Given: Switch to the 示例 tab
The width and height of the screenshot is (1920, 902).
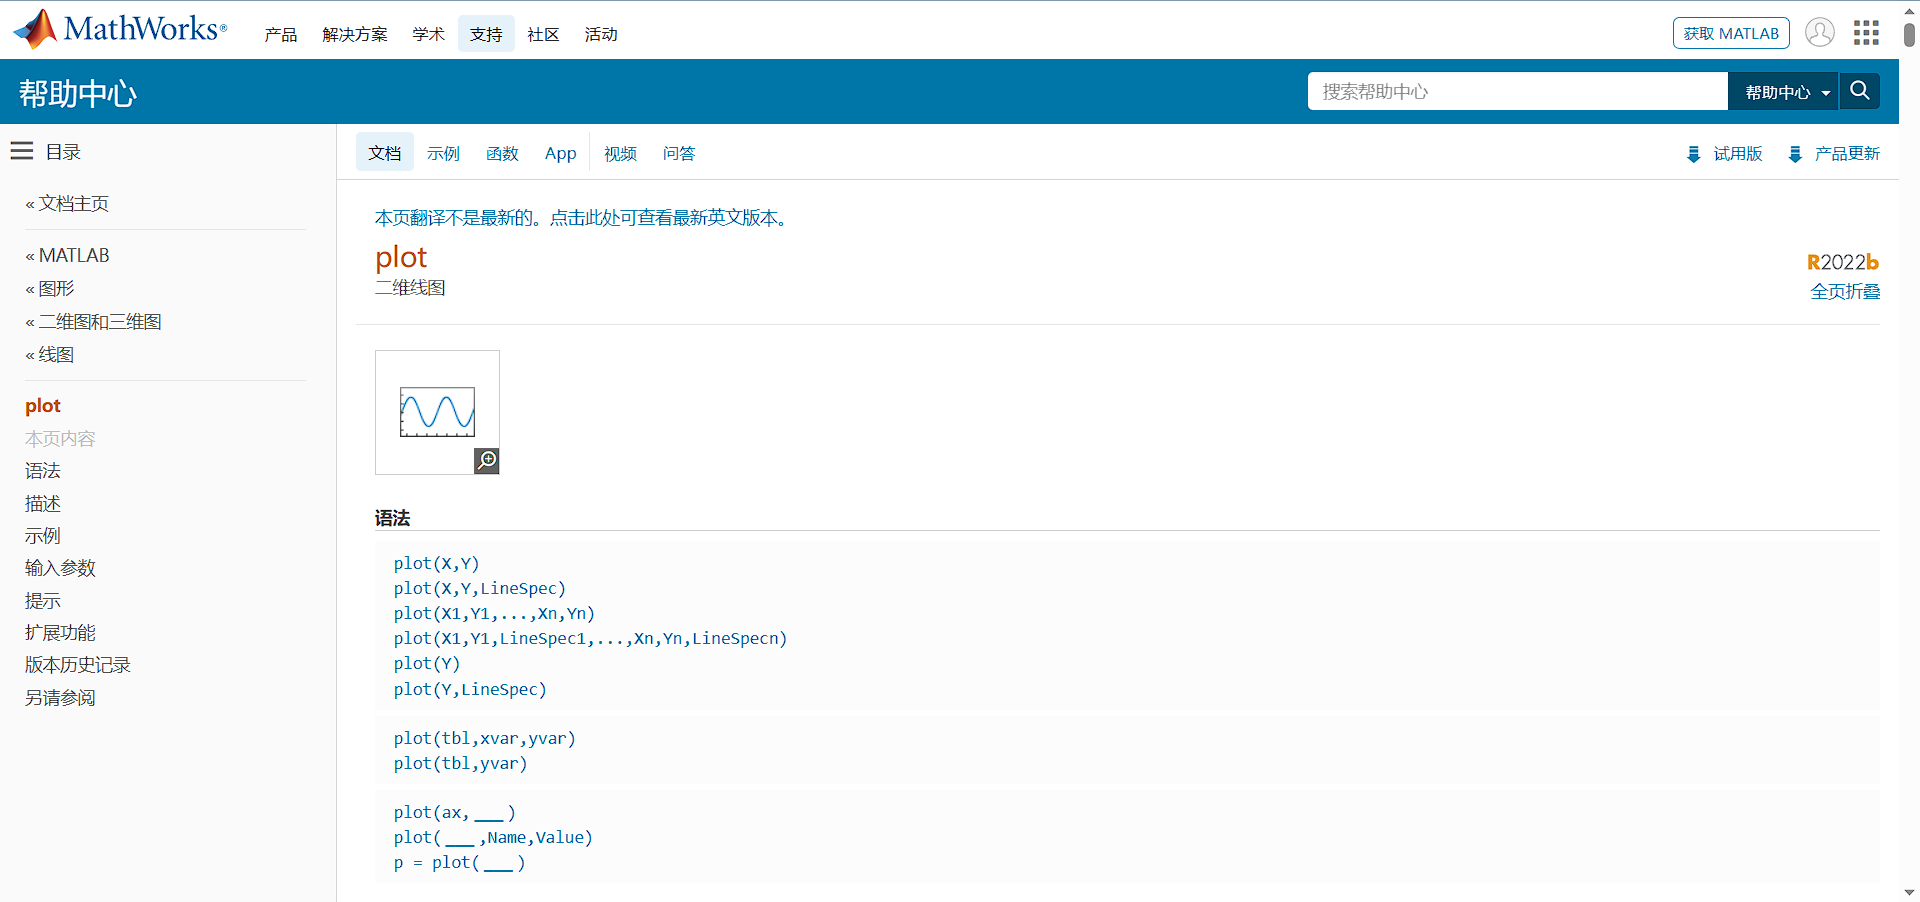Looking at the screenshot, I should pyautogui.click(x=443, y=153).
